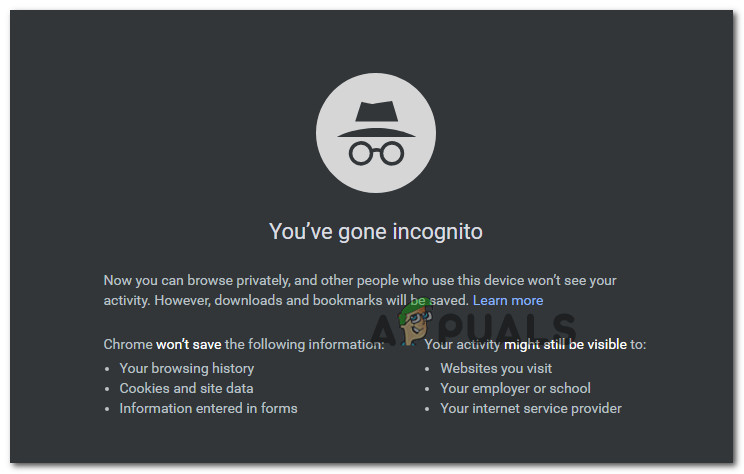Screen dimensions: 744x474
Task: Click the bold "might still be visible" text
Action: point(566,344)
